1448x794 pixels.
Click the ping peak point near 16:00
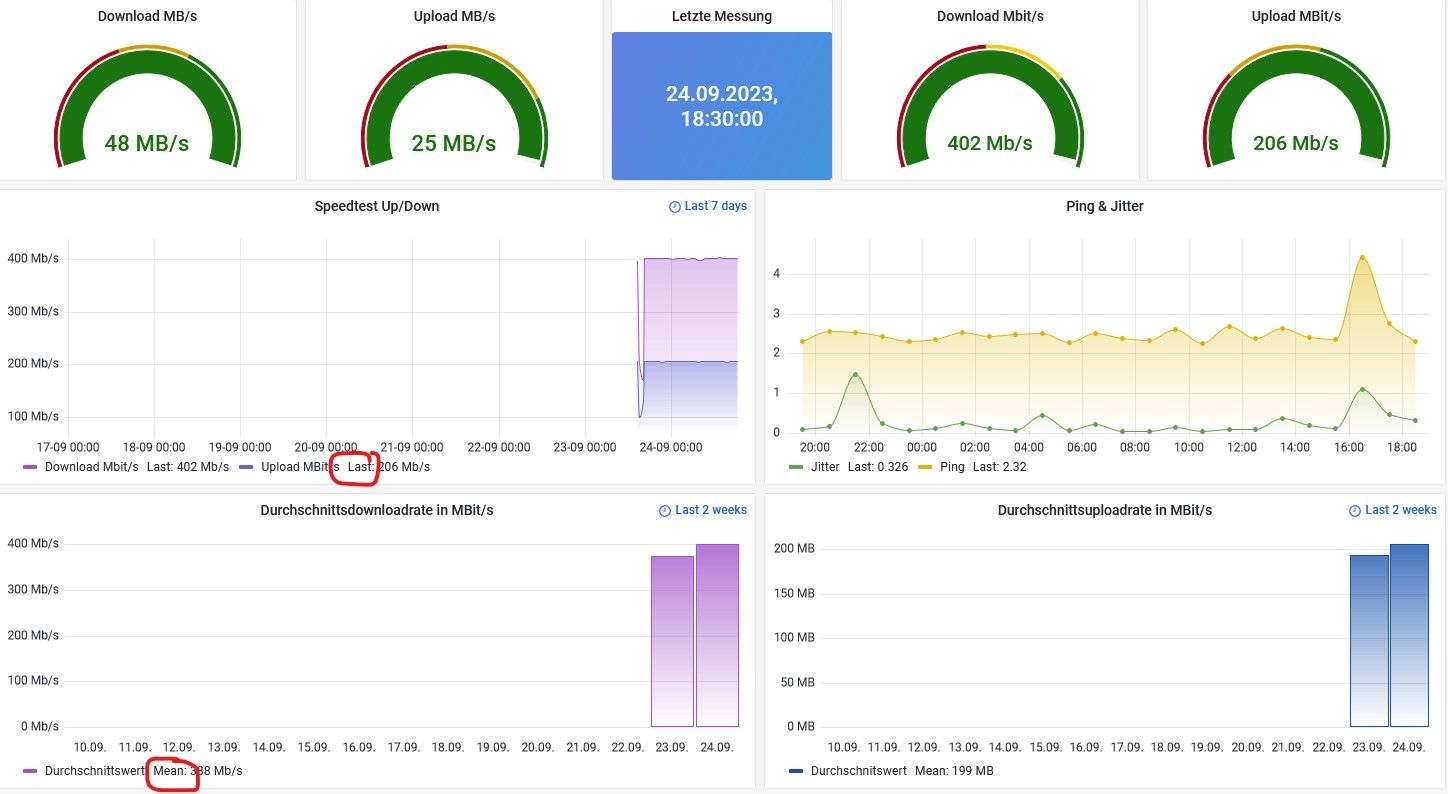1362,257
